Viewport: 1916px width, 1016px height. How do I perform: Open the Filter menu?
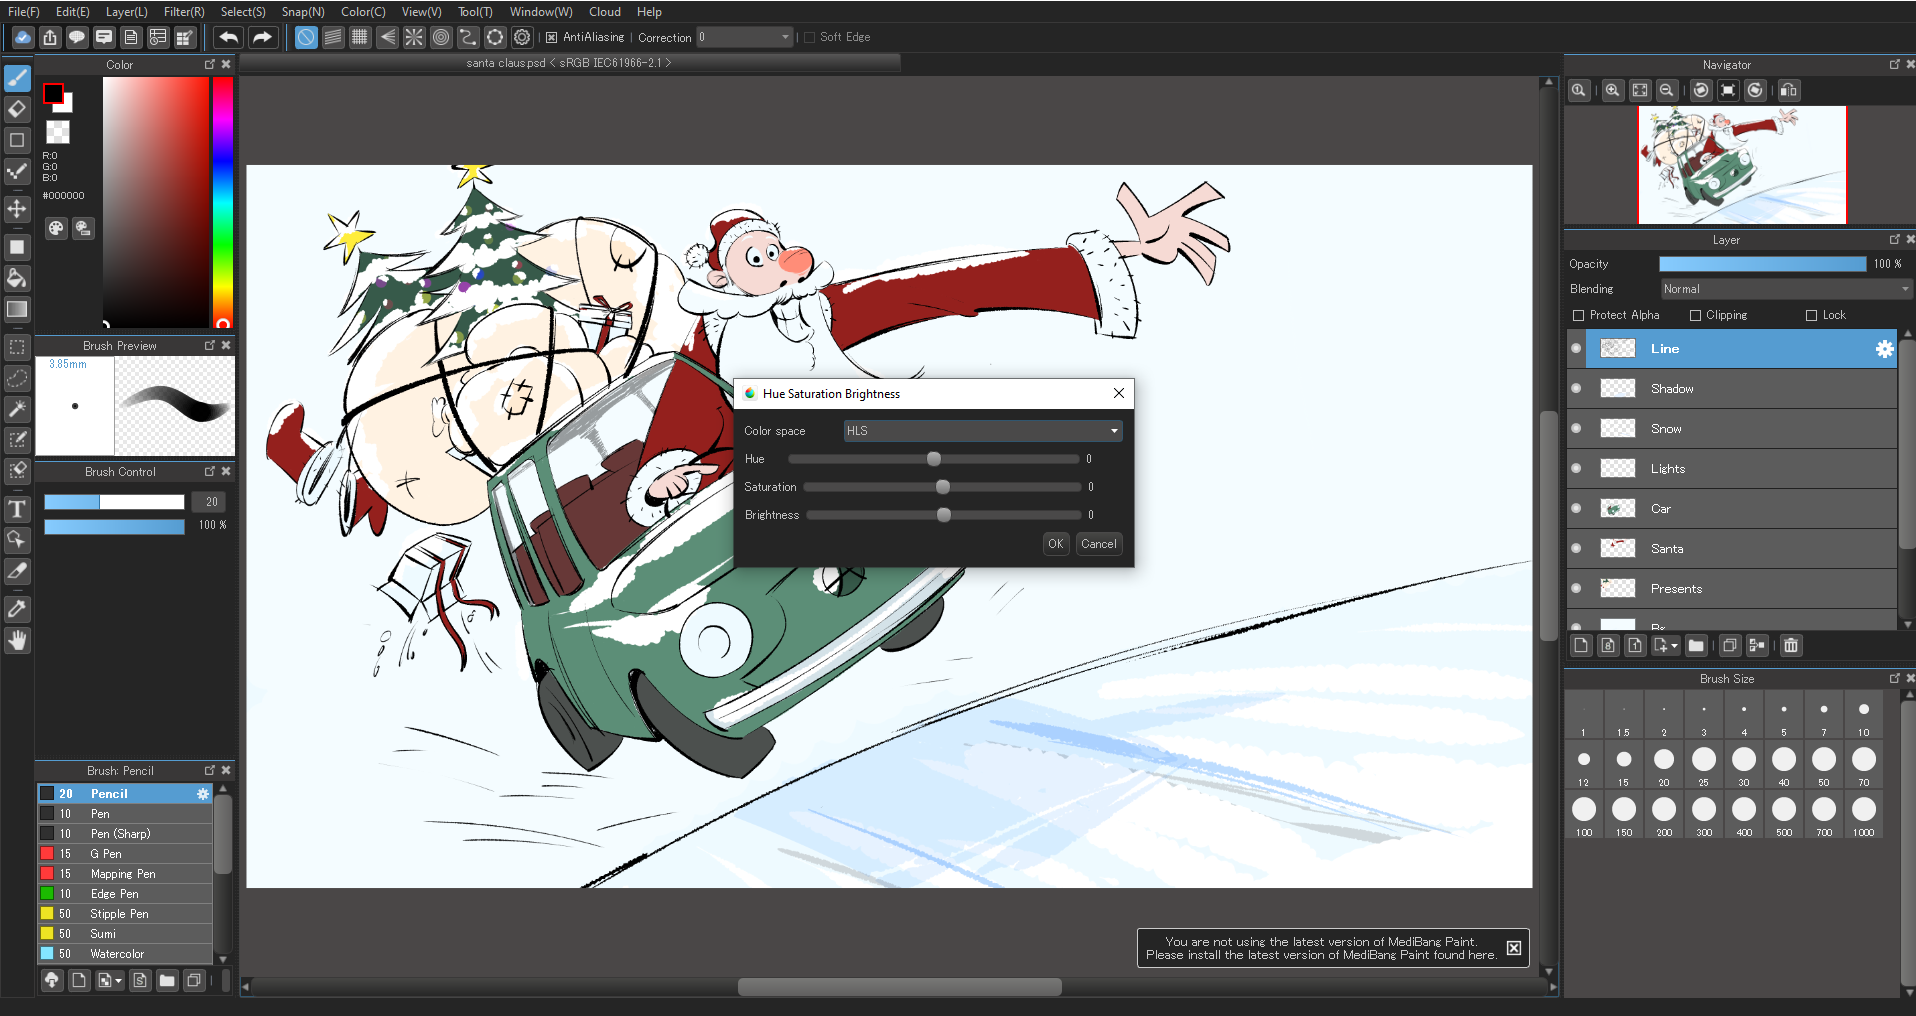coord(184,12)
